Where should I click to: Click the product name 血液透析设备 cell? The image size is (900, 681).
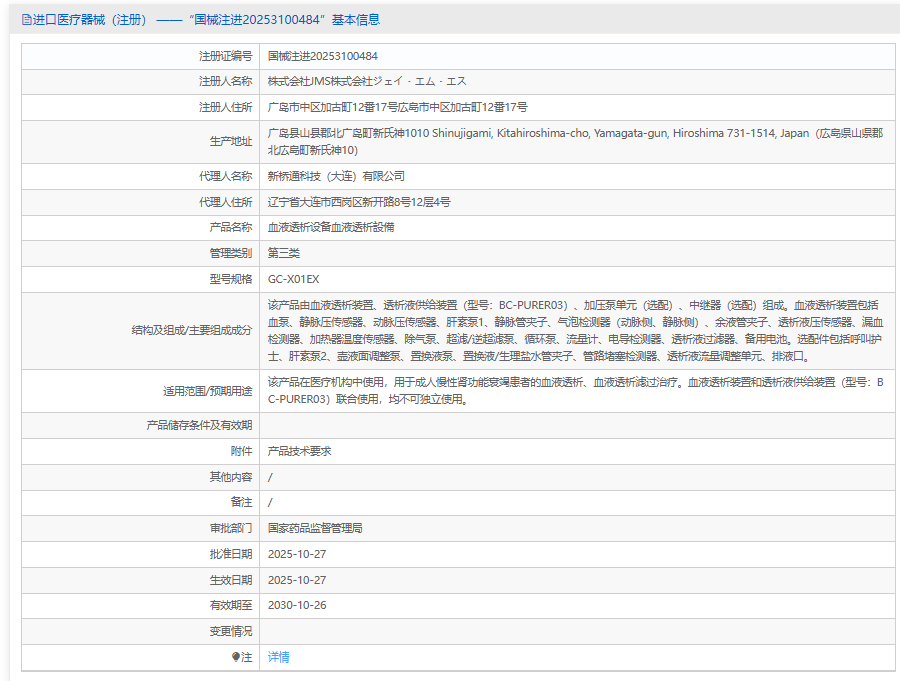330,227
